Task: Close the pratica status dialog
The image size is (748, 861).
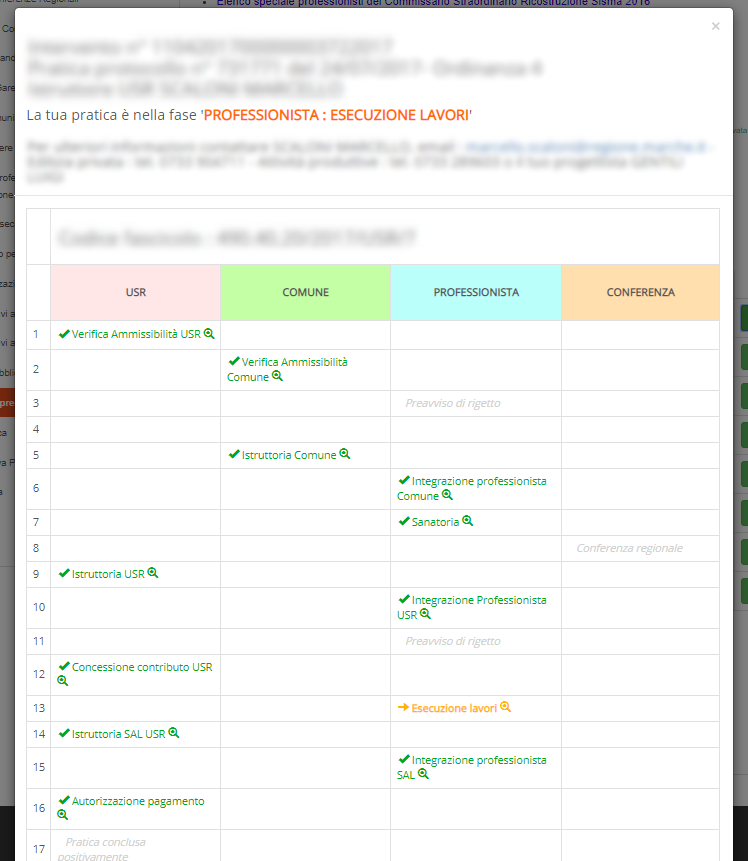Action: pos(715,26)
